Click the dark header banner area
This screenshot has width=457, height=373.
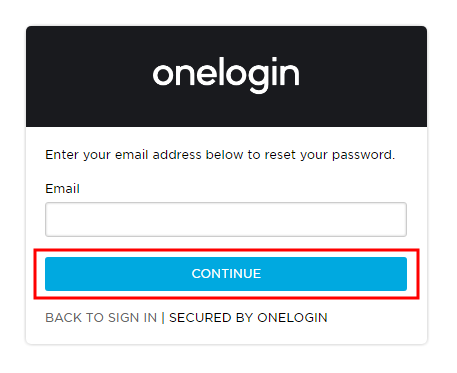(x=226, y=76)
